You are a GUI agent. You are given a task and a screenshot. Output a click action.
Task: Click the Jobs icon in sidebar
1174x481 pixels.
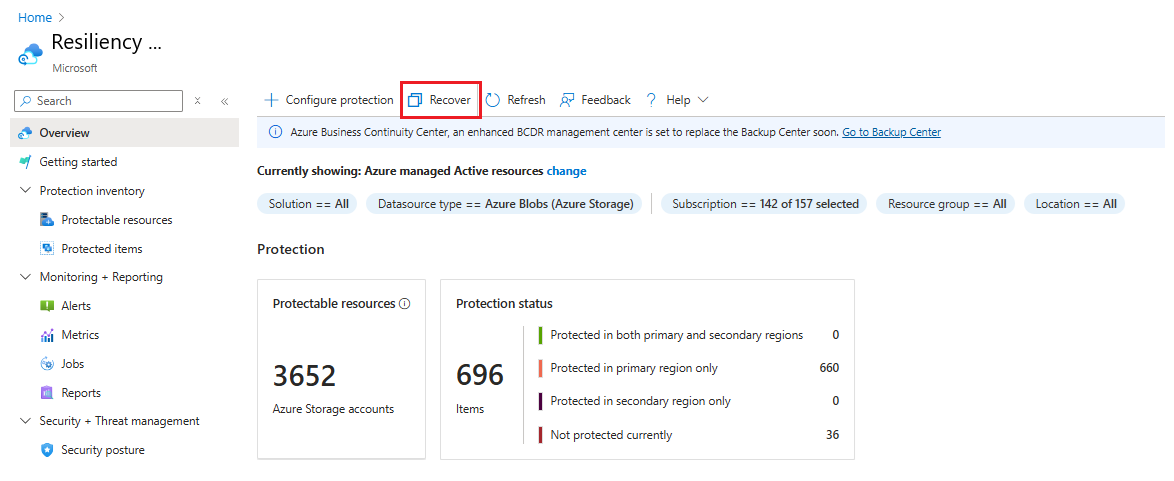(47, 364)
